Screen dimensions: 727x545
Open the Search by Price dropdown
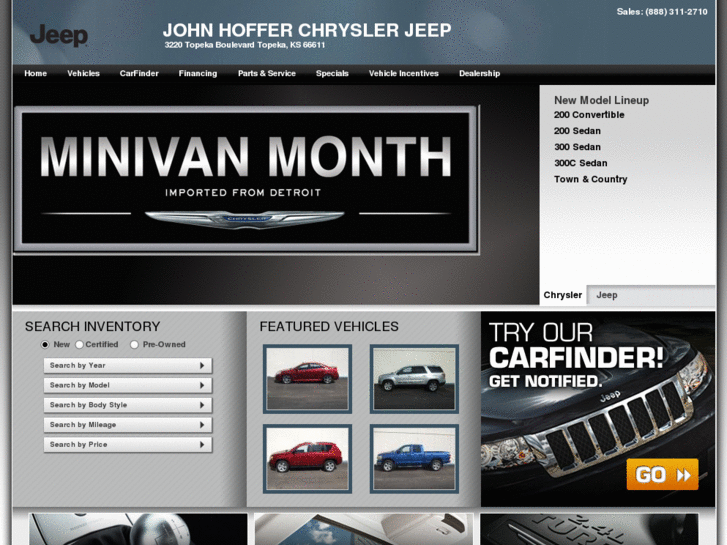(x=128, y=444)
